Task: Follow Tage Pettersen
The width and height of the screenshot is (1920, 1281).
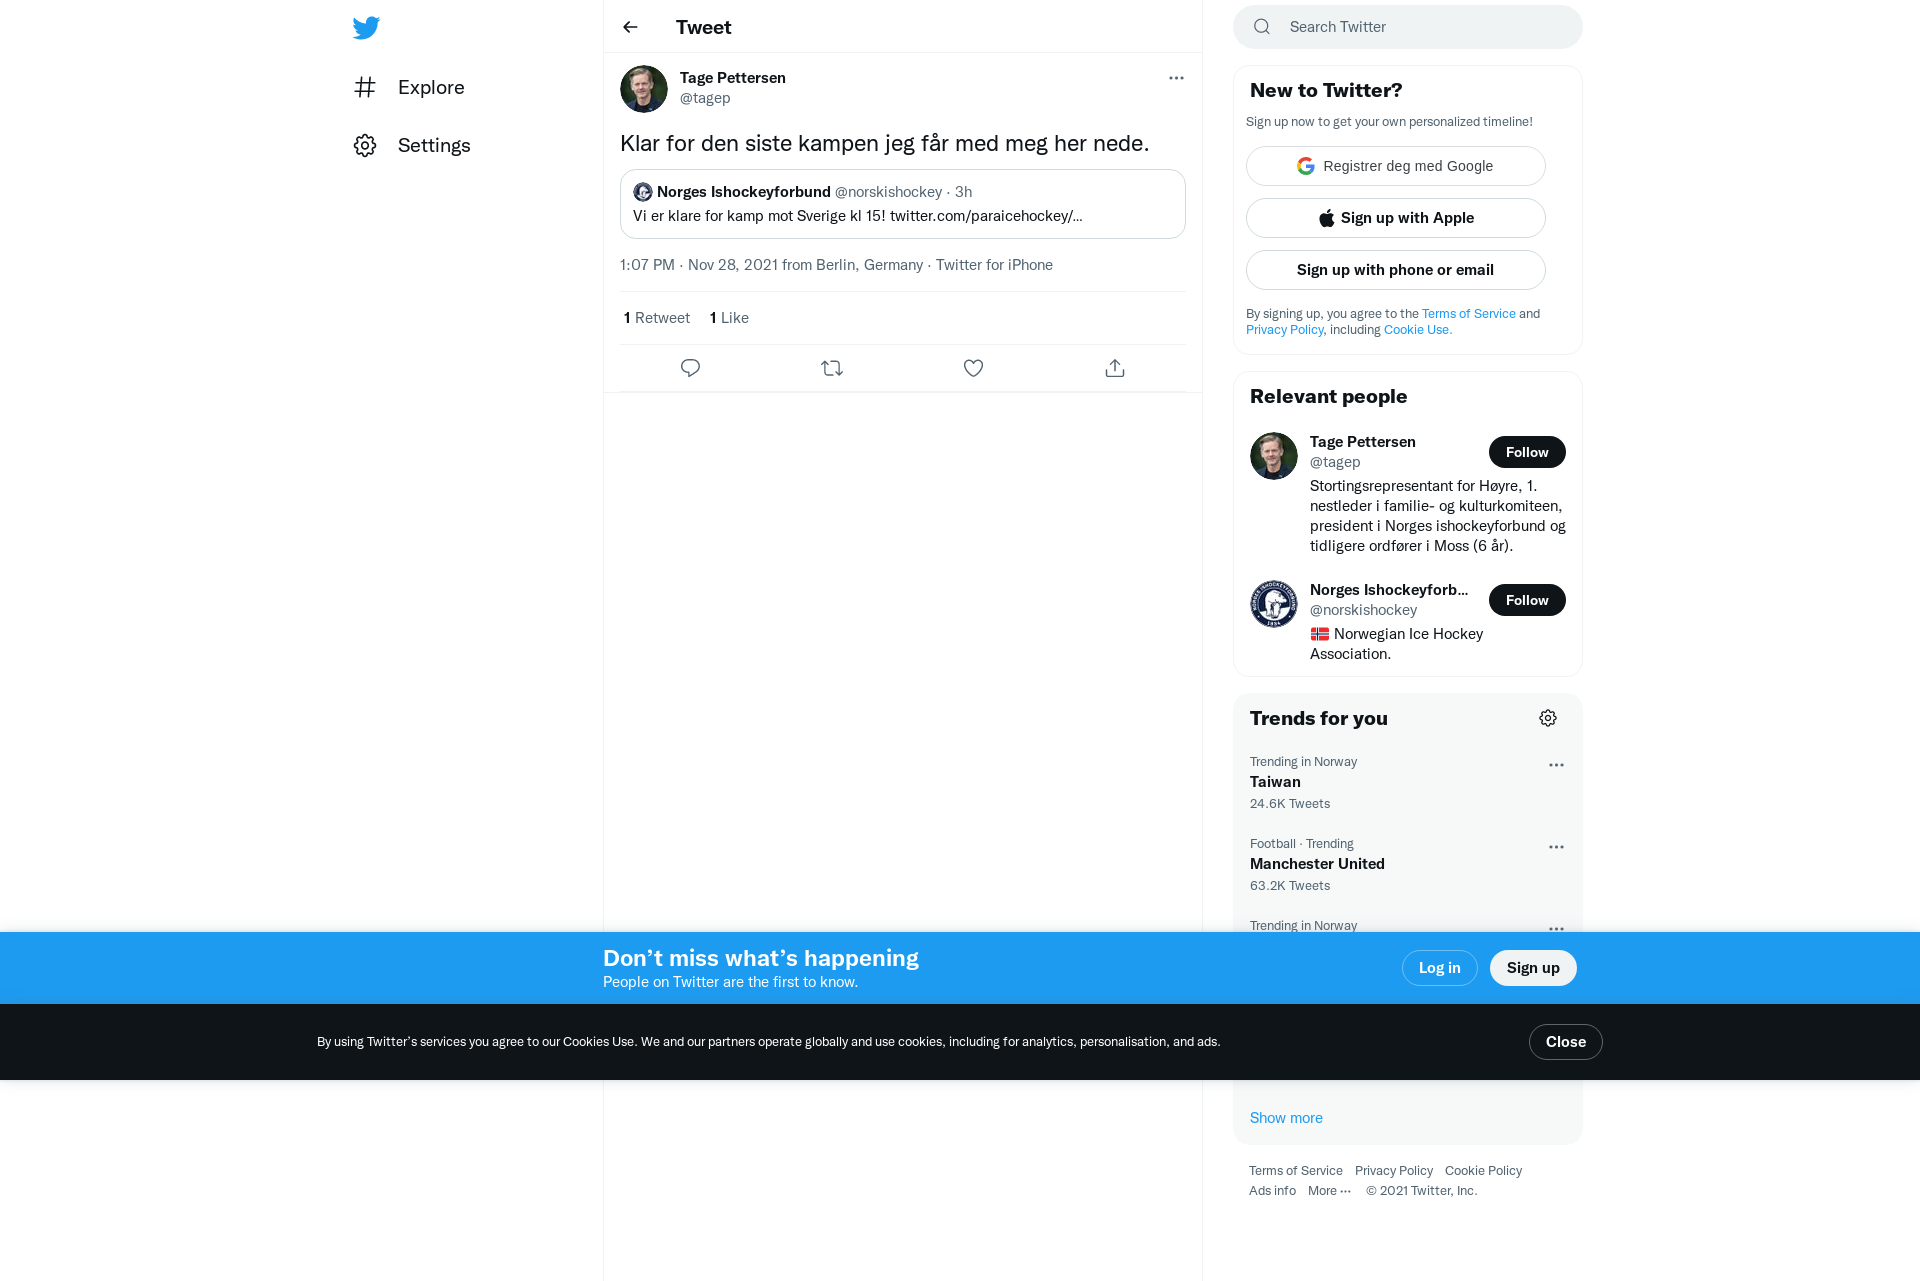Action: (1527, 452)
